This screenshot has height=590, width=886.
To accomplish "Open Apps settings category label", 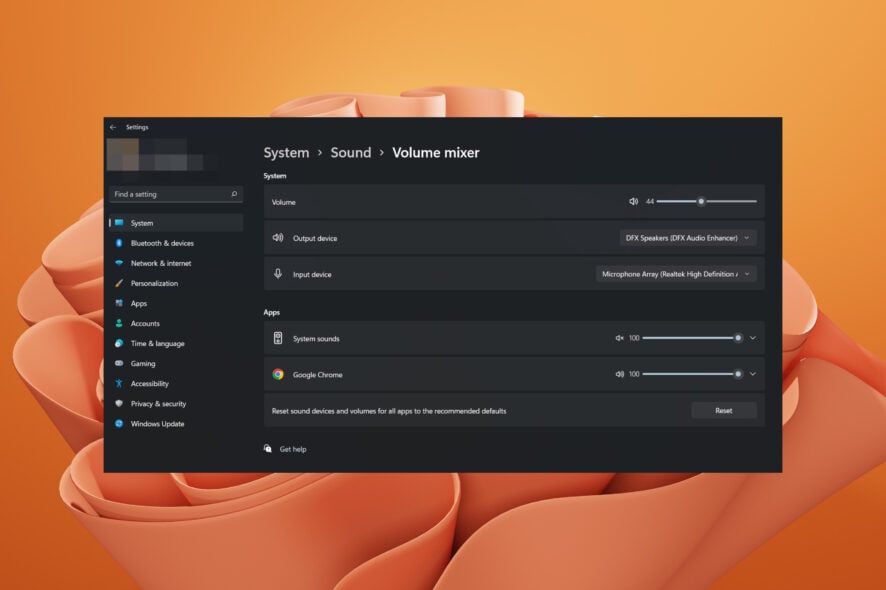I will 139,303.
